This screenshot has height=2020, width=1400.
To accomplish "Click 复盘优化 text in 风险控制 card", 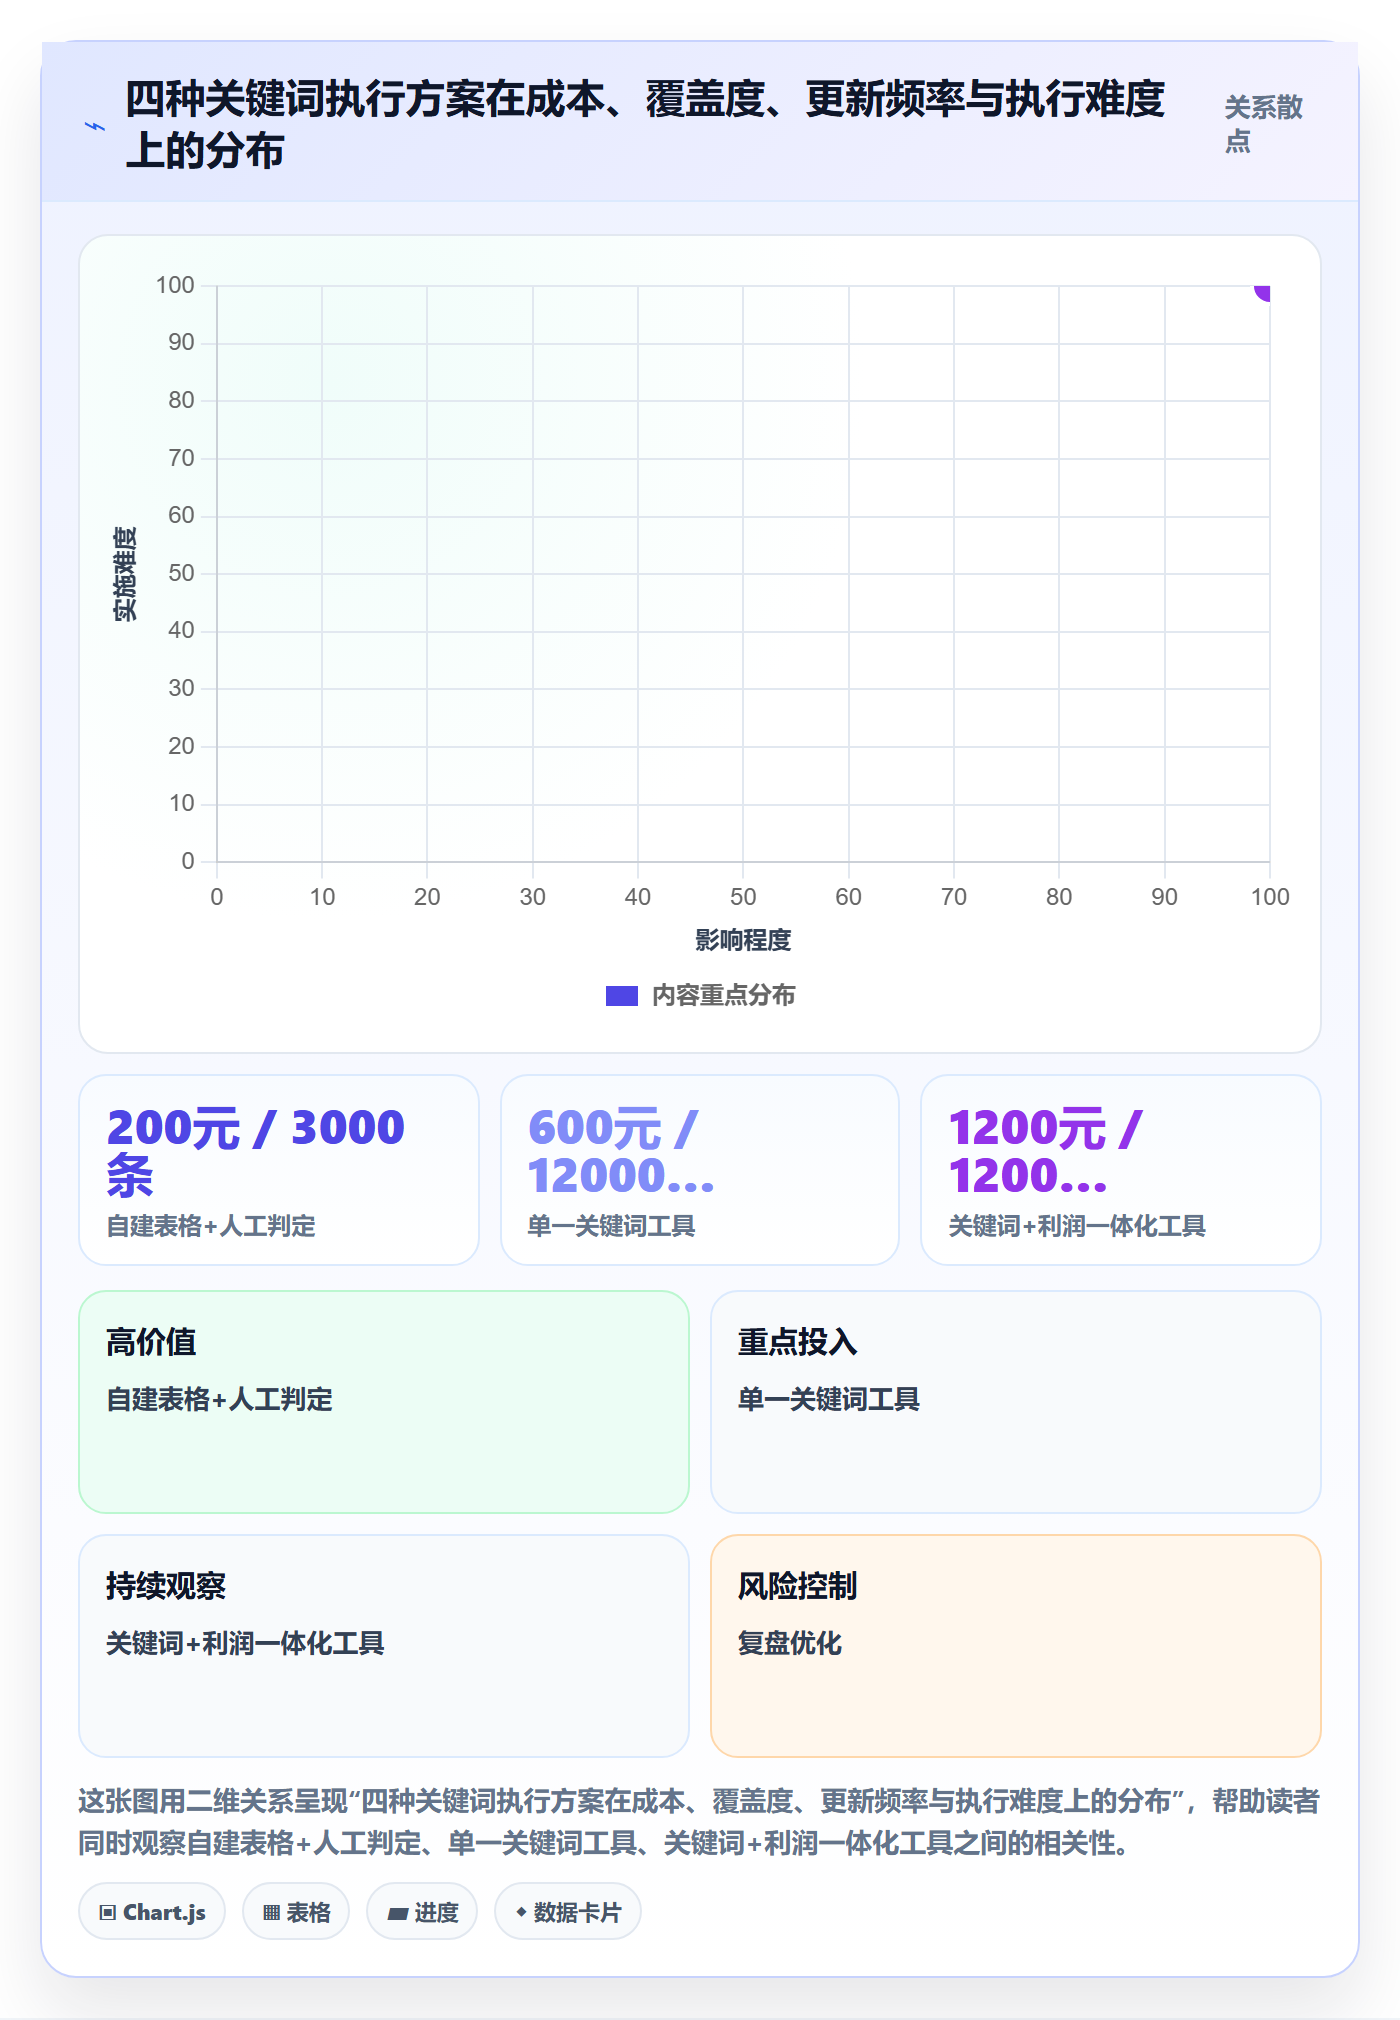I will (x=790, y=1643).
